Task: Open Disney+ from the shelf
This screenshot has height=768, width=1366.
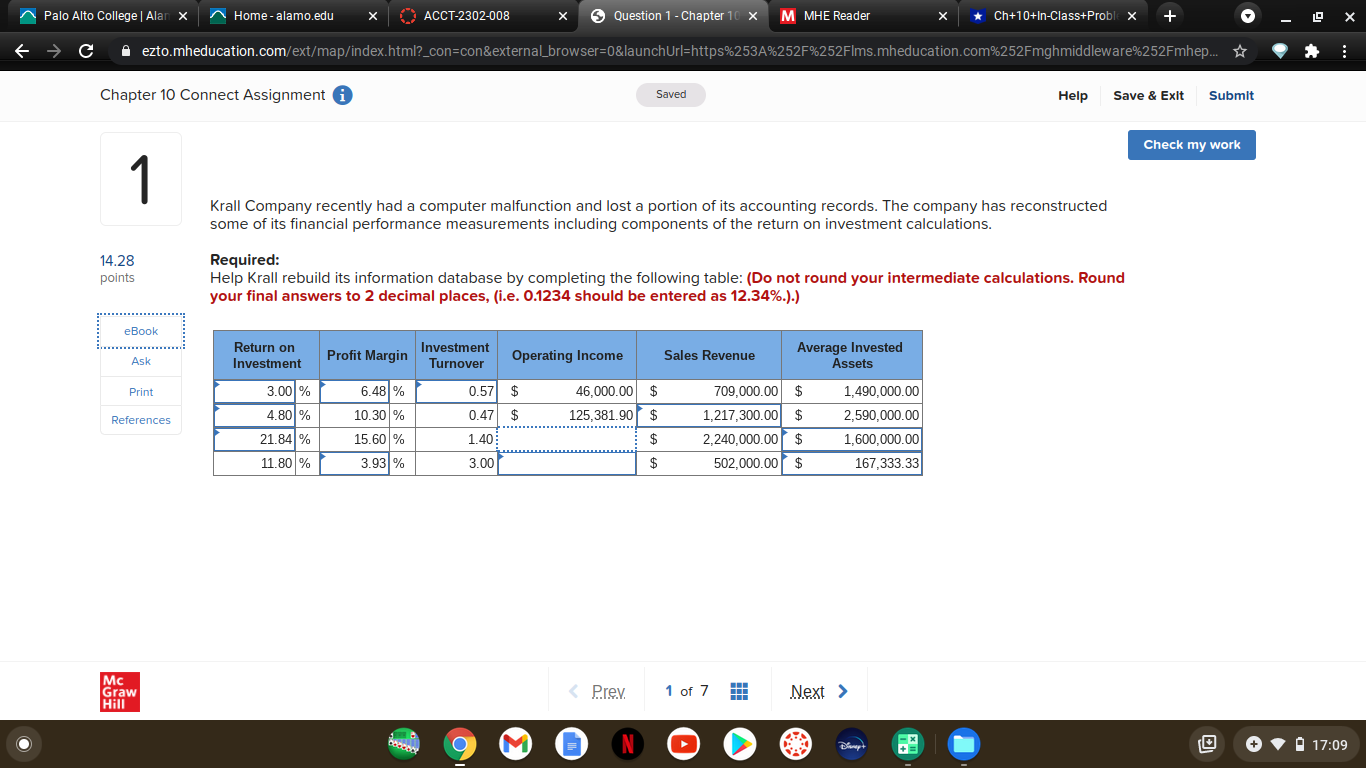Action: (x=851, y=744)
